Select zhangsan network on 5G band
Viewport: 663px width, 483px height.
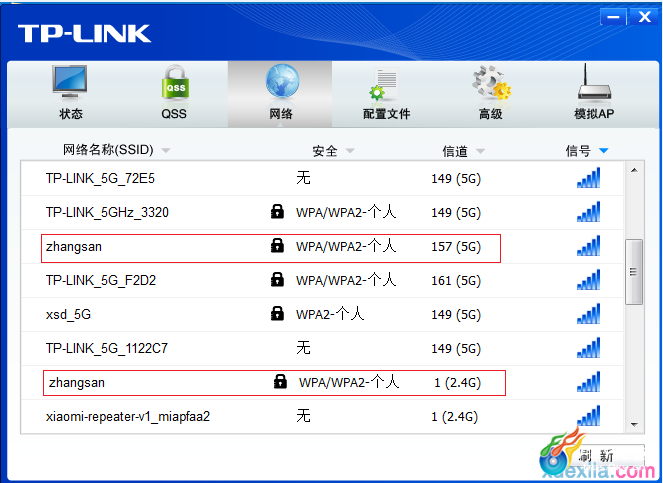click(322, 247)
